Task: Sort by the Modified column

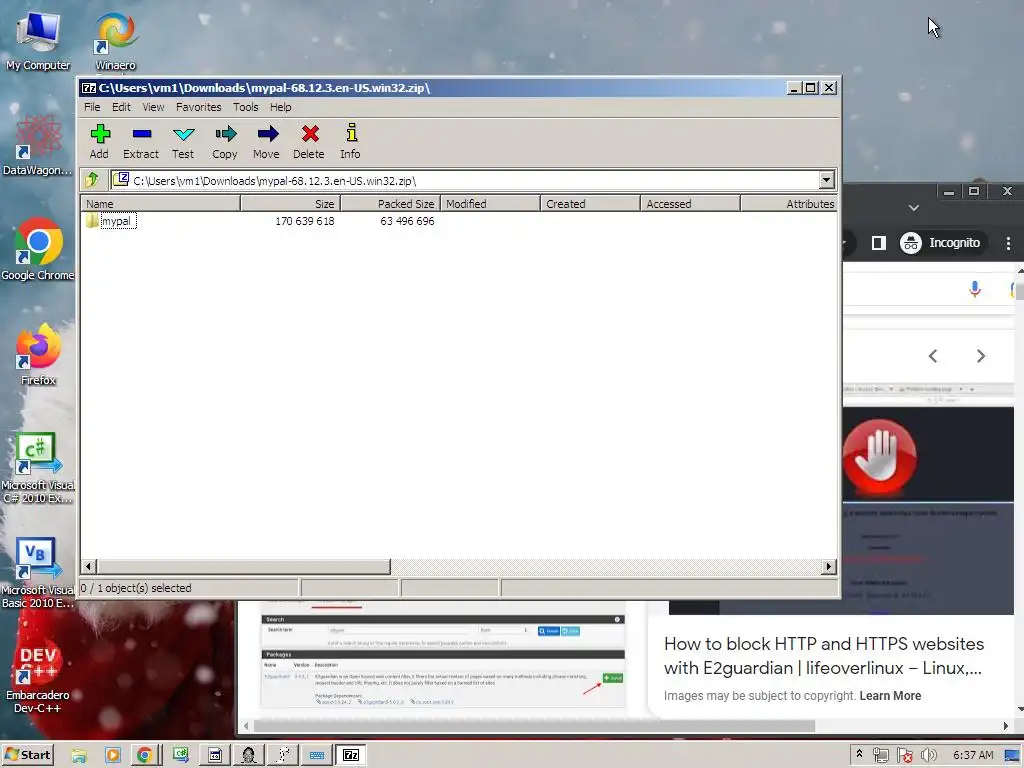Action: pos(490,204)
